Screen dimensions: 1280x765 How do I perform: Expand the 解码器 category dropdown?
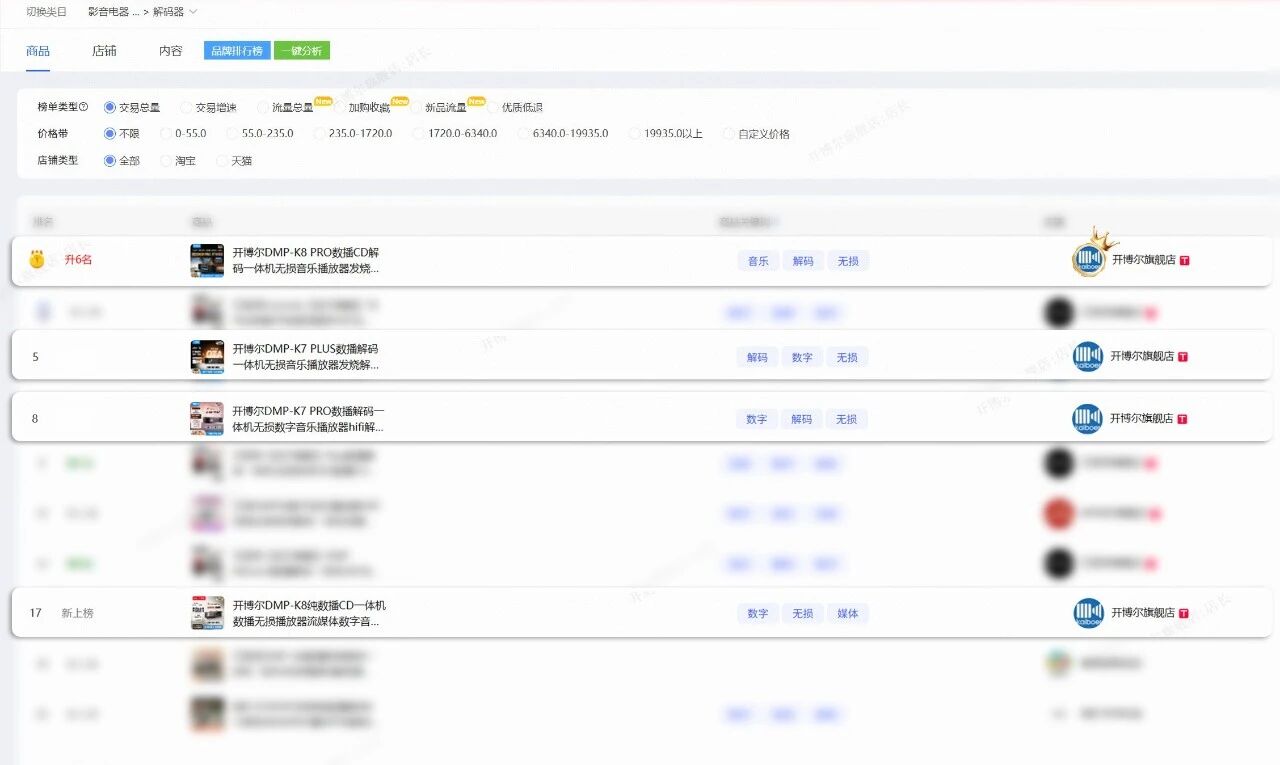pos(175,12)
